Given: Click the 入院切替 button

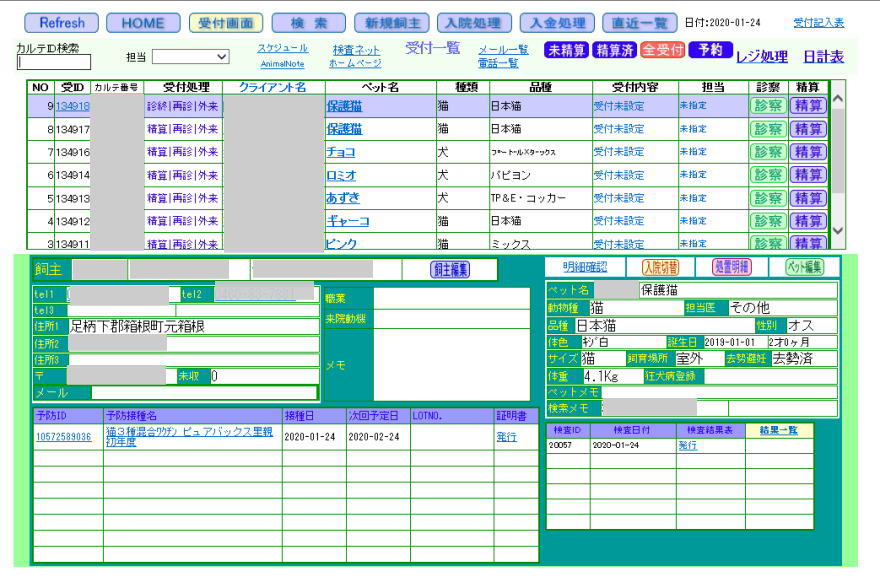Looking at the screenshot, I should (660, 267).
